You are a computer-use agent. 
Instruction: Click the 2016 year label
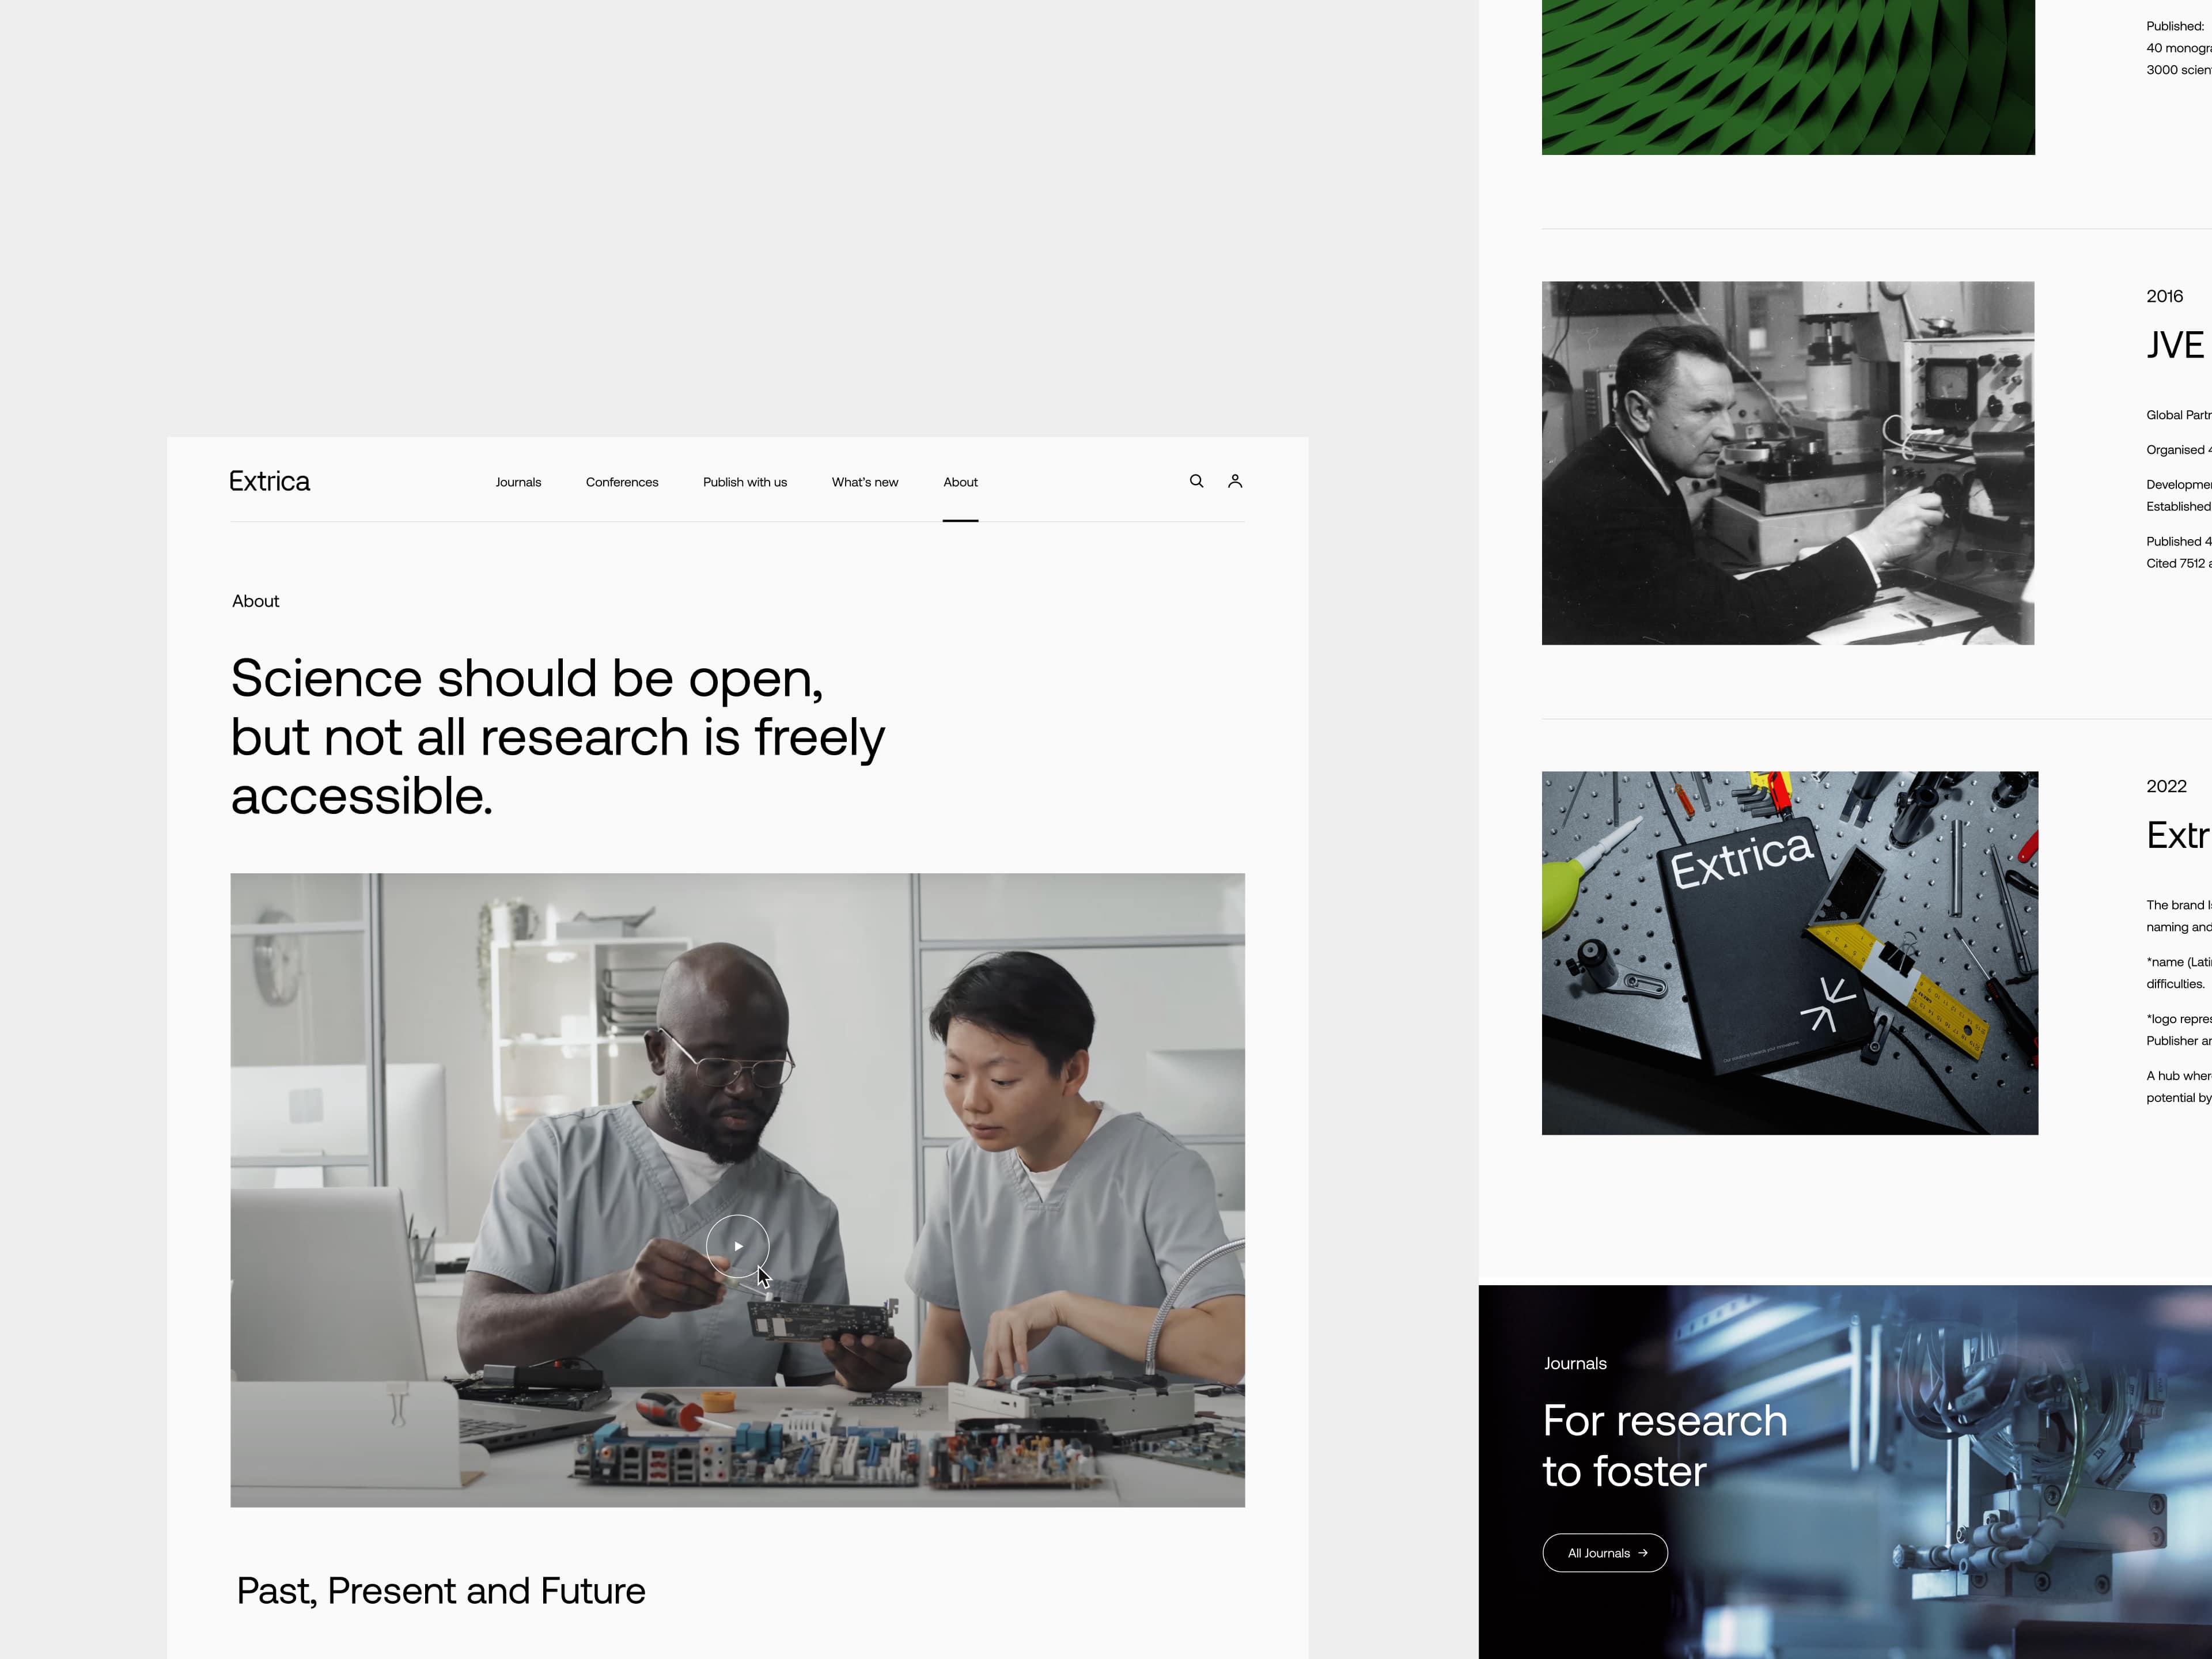[2164, 296]
